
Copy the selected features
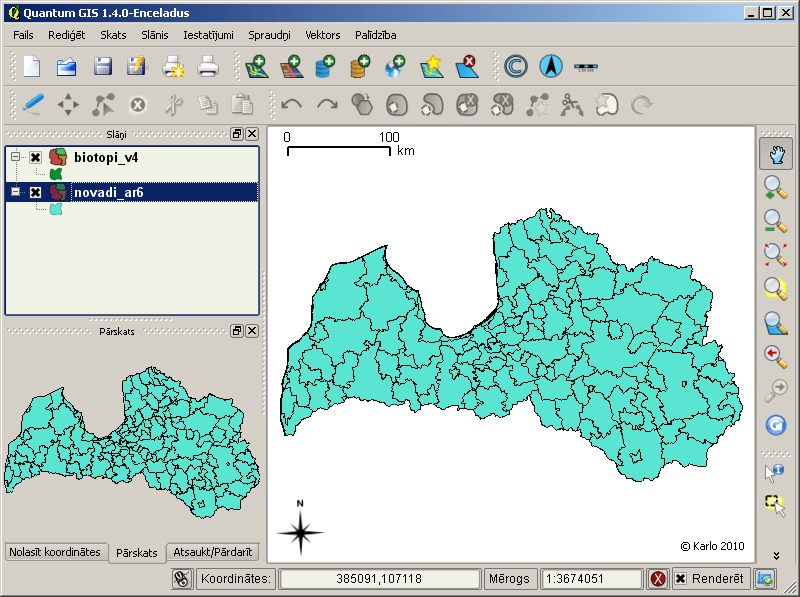pos(208,105)
